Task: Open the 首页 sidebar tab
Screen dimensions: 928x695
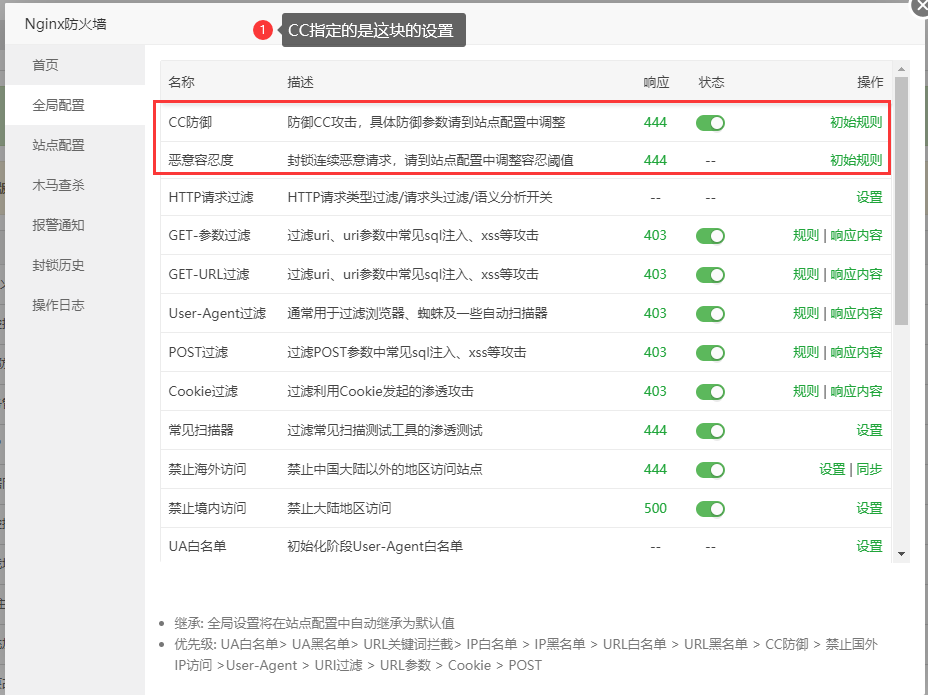Action: 46,65
